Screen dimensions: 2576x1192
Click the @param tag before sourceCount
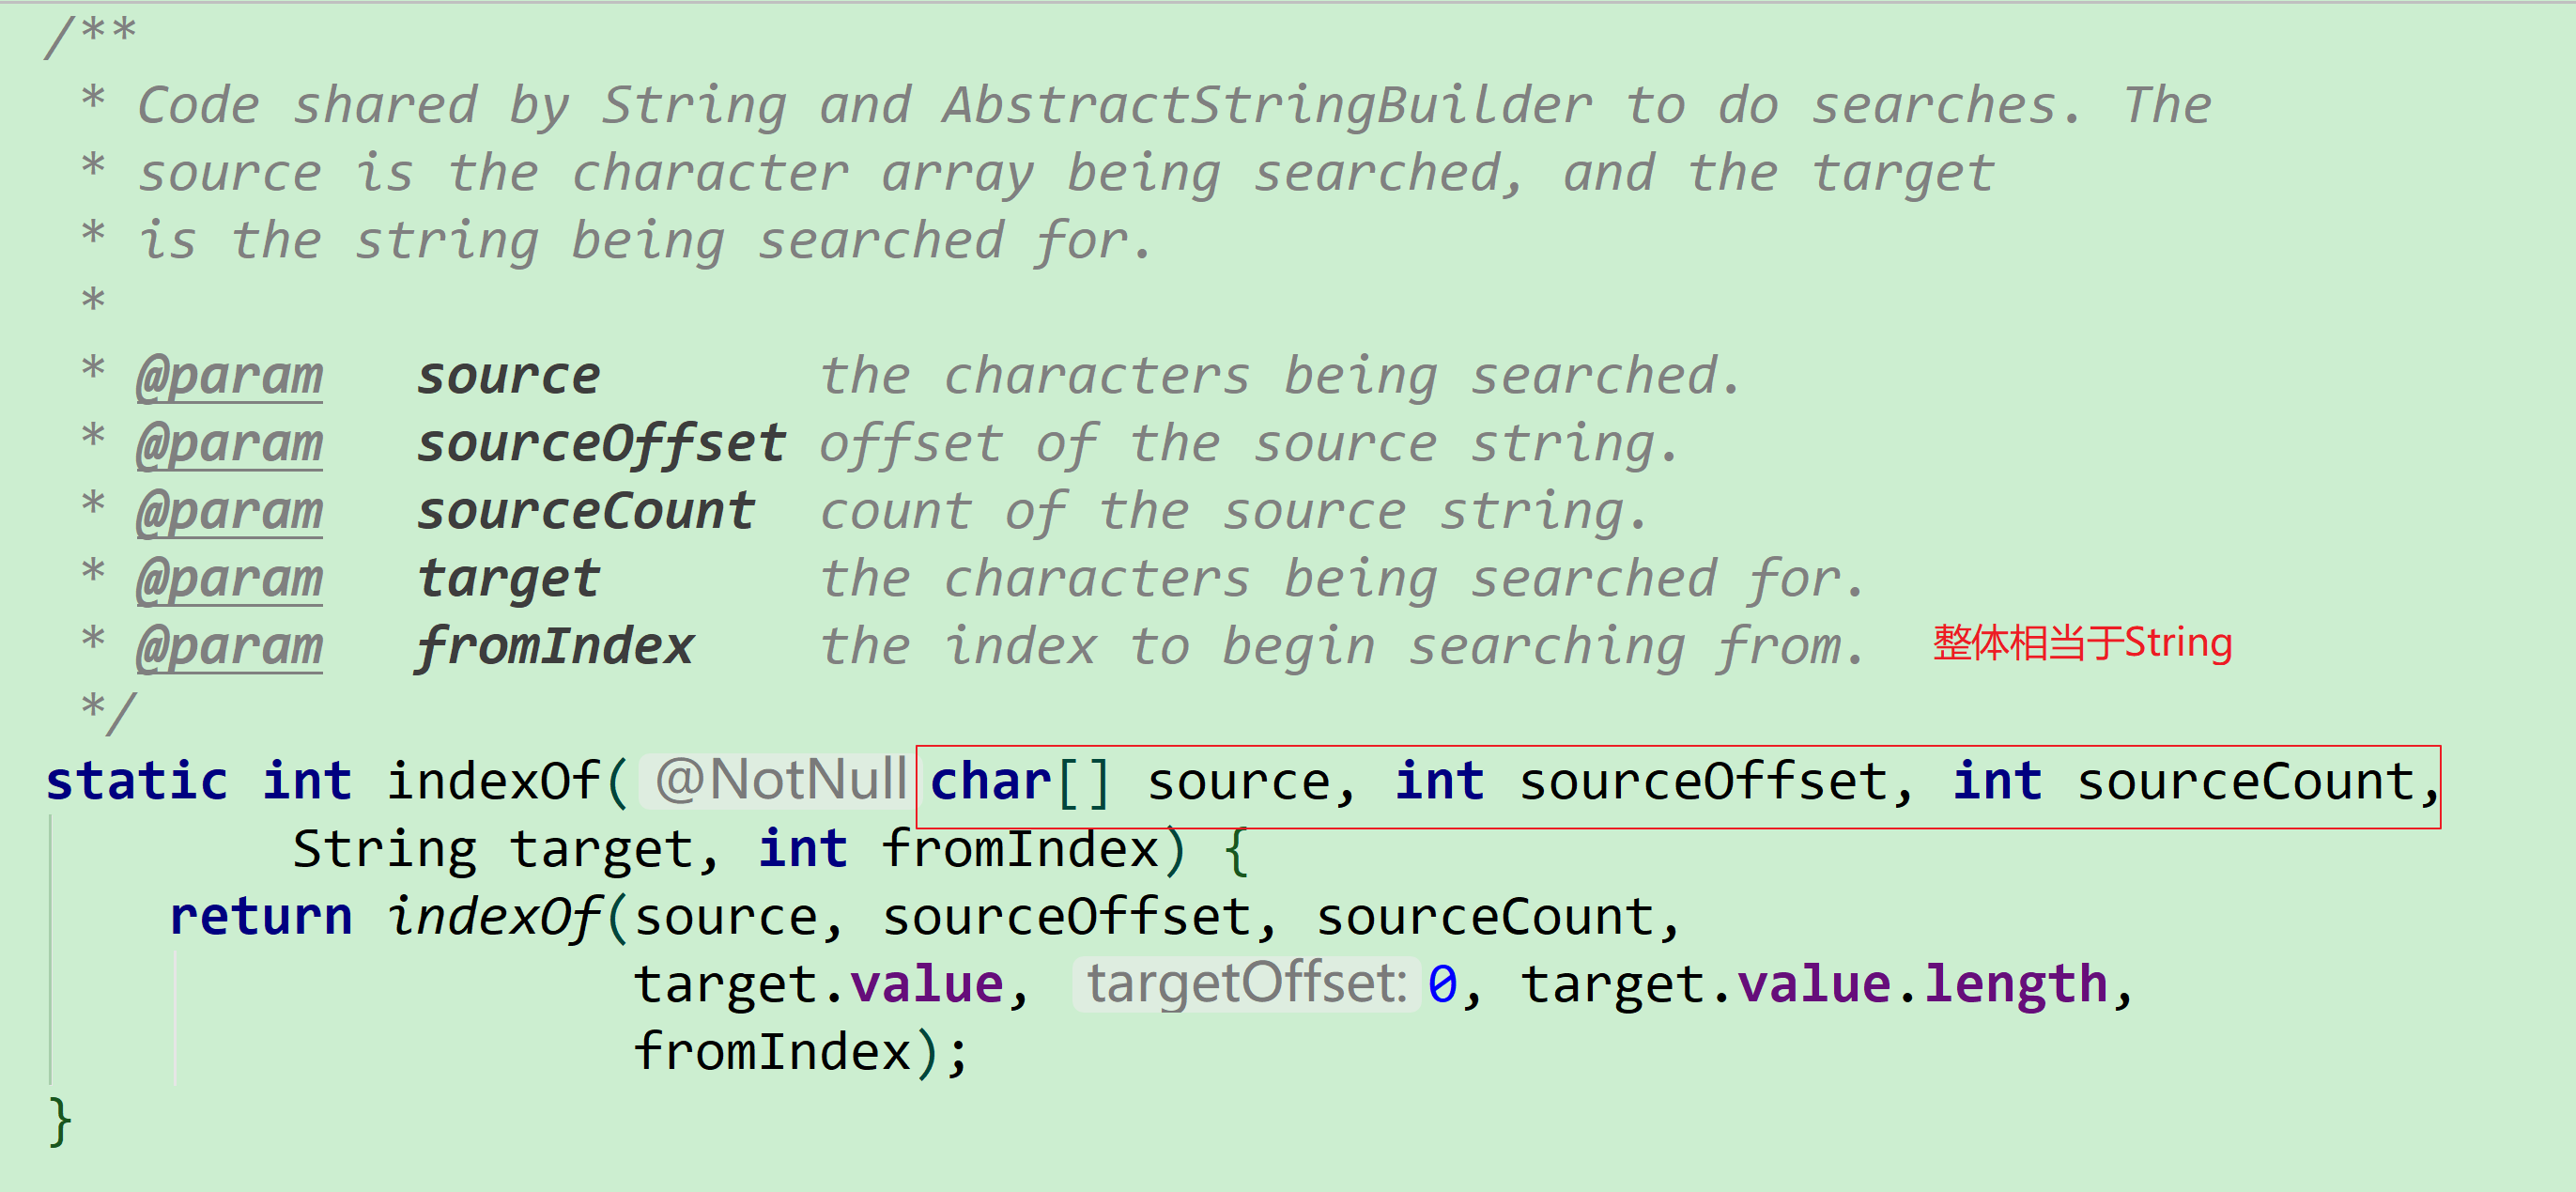pos(229,512)
